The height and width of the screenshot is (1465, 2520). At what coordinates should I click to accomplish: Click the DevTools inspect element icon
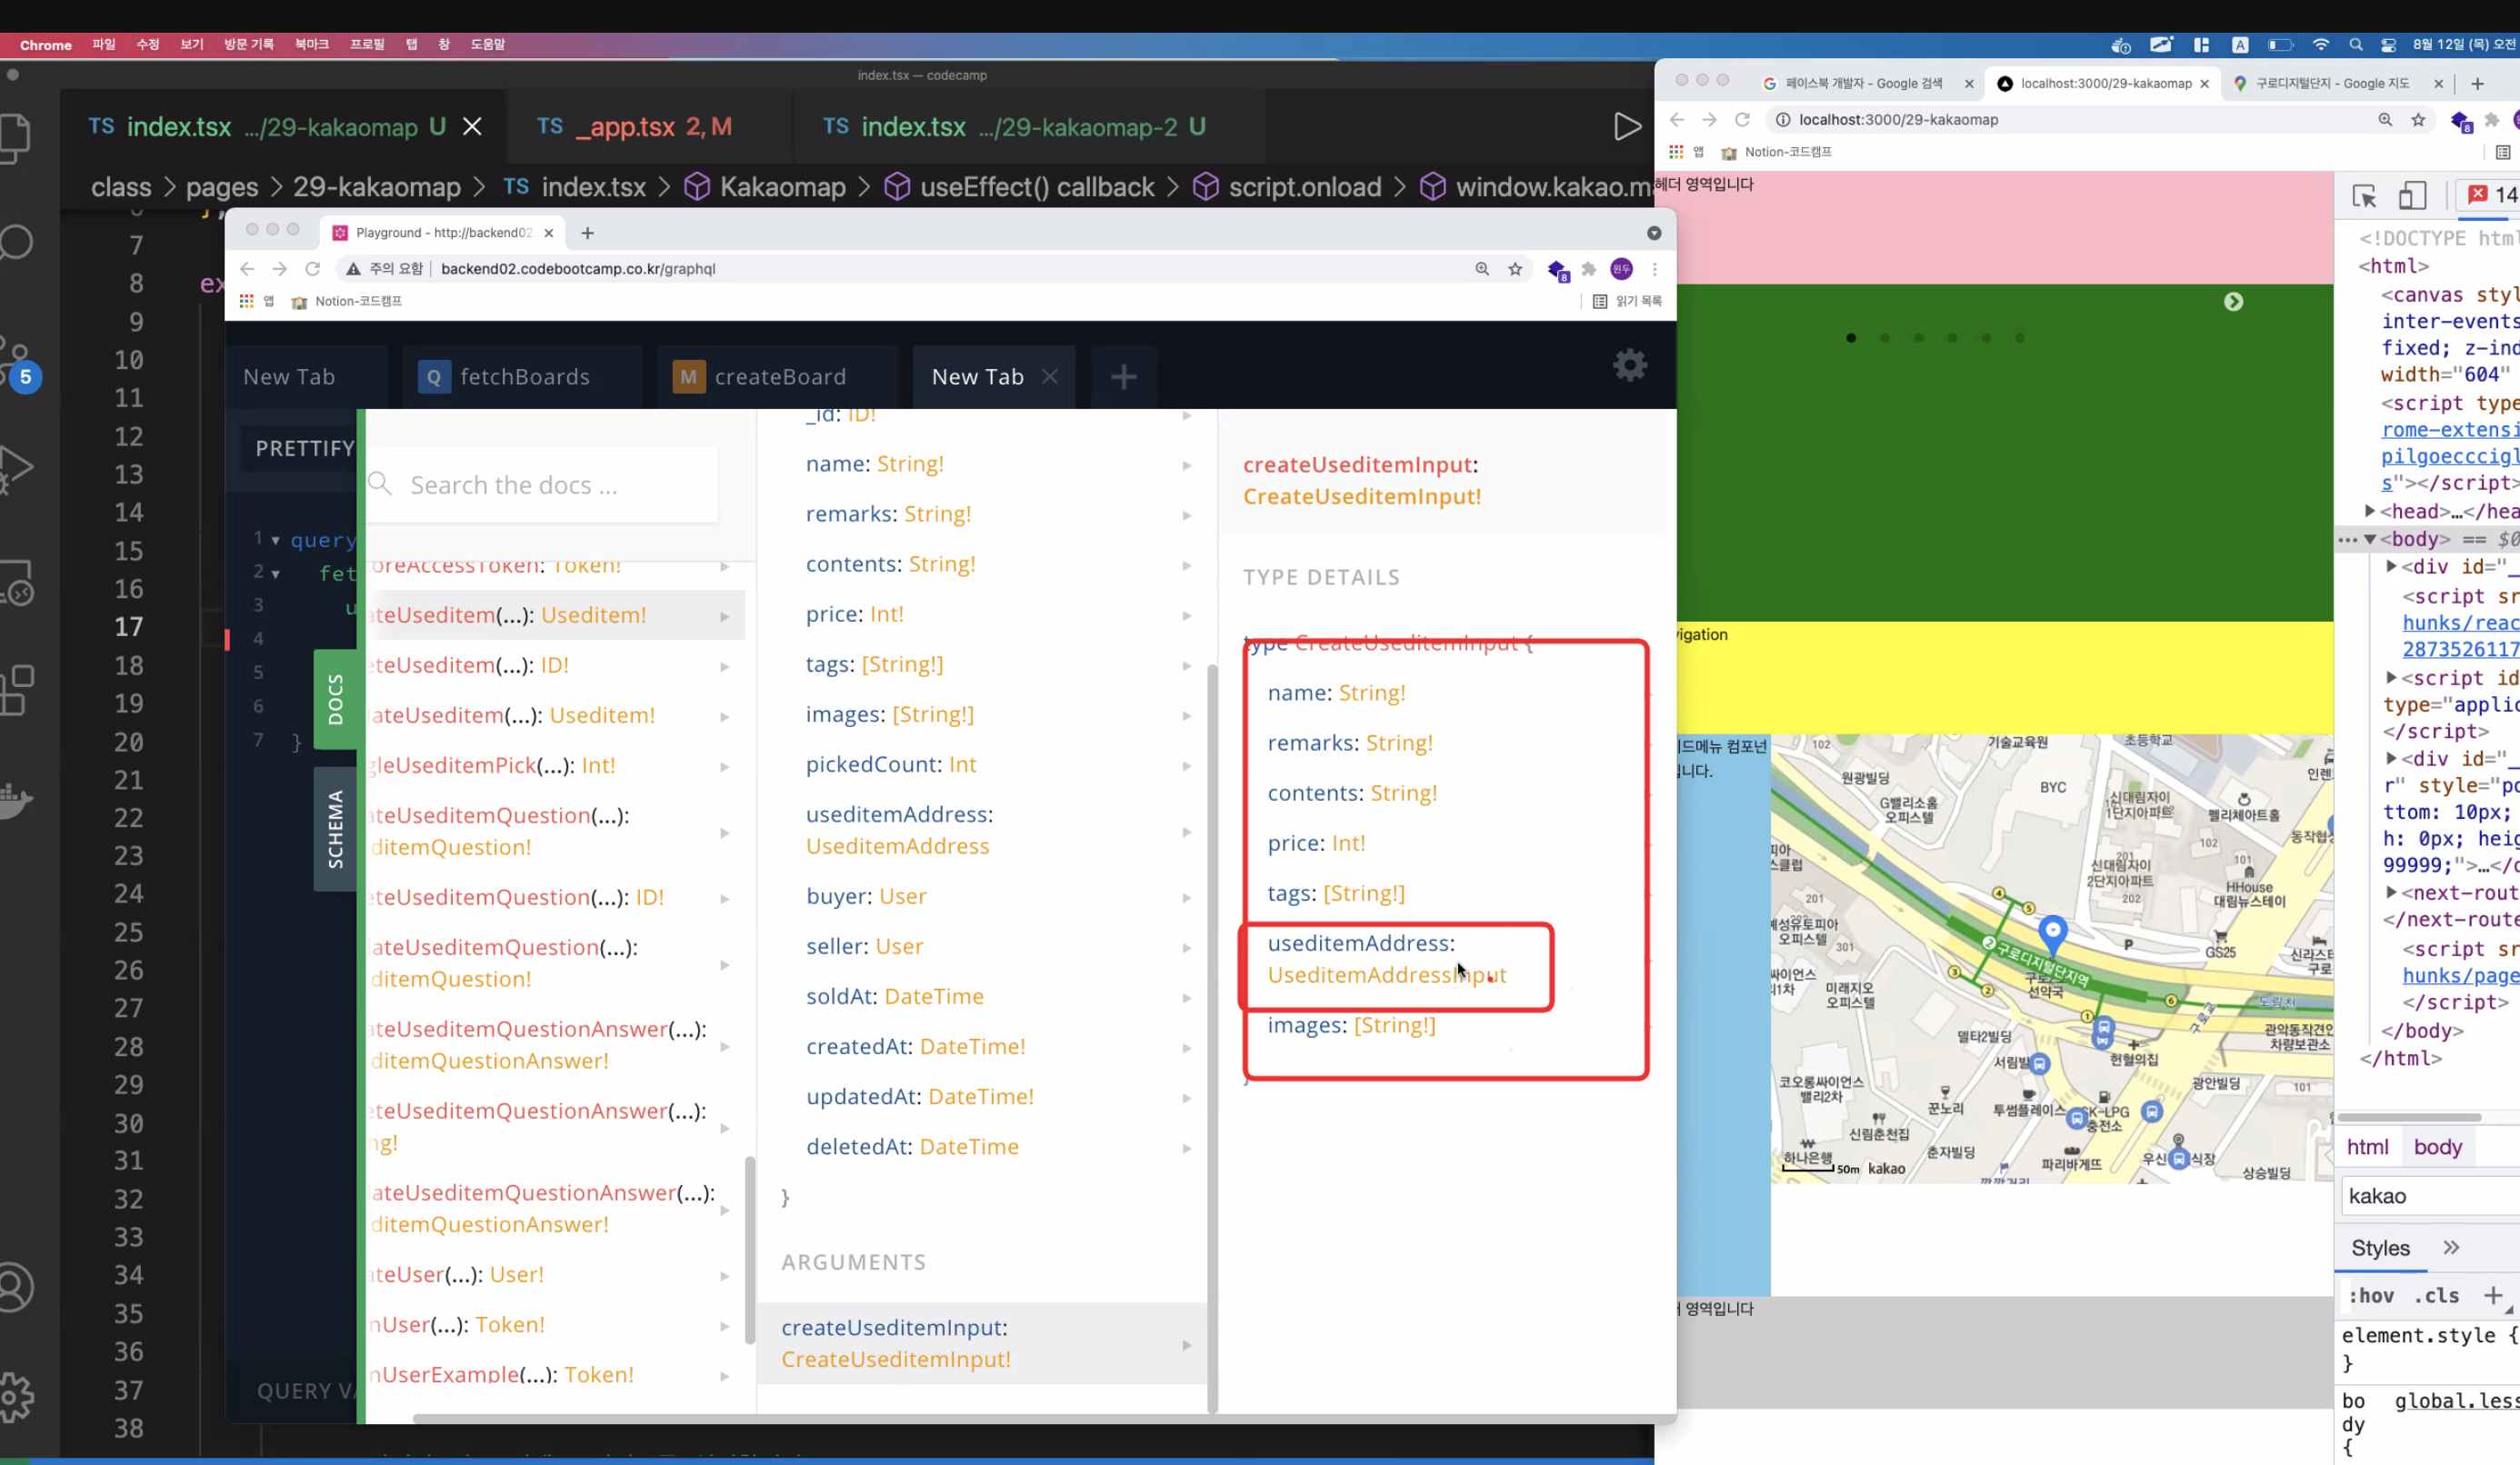pyautogui.click(x=2364, y=196)
